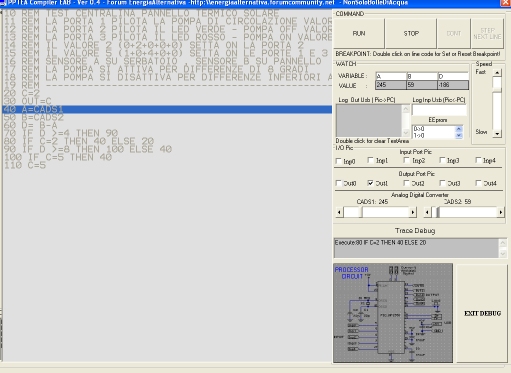This screenshot has height=373, width=511.
Task: Click the Log Out Usb scroll up arrow
Action: 406,109
